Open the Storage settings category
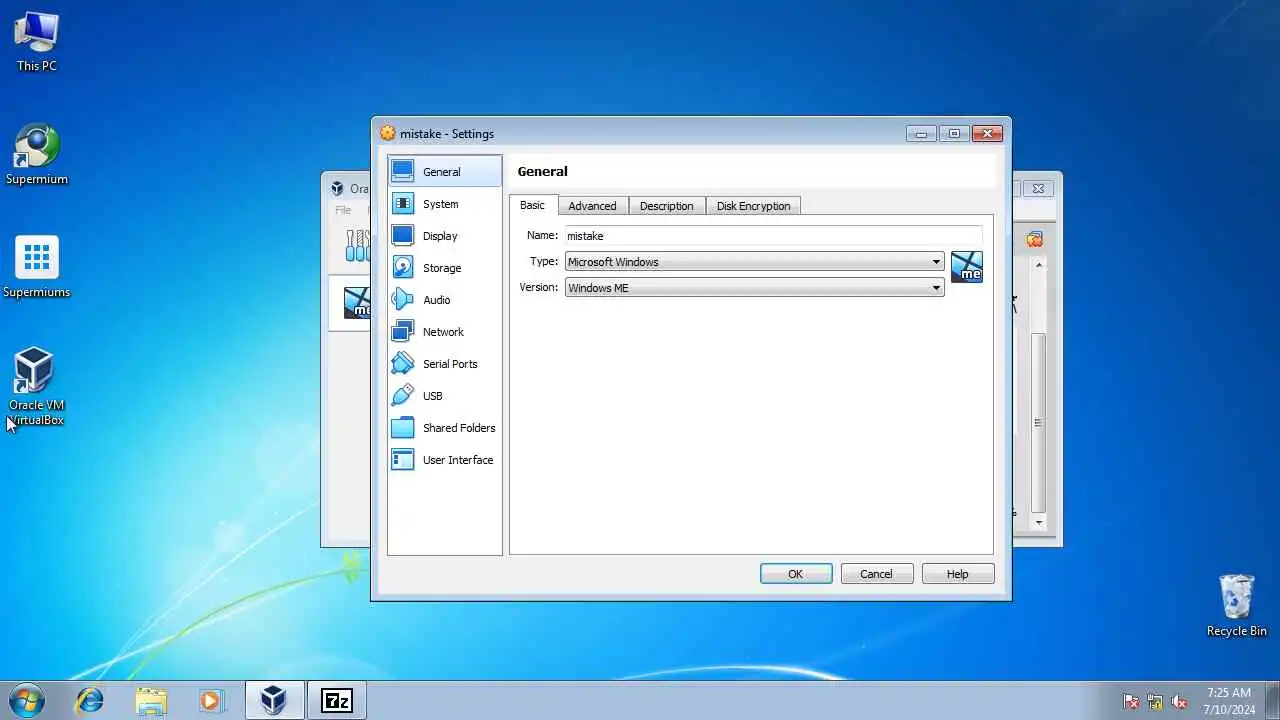Image resolution: width=1280 pixels, height=720 pixels. [x=445, y=268]
